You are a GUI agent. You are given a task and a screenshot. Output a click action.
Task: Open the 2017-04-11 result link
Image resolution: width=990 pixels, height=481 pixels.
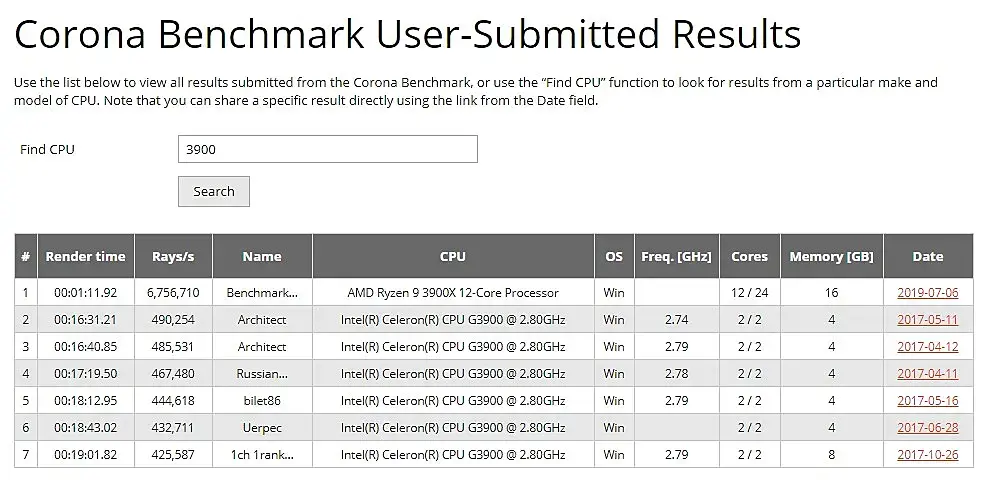tap(927, 374)
